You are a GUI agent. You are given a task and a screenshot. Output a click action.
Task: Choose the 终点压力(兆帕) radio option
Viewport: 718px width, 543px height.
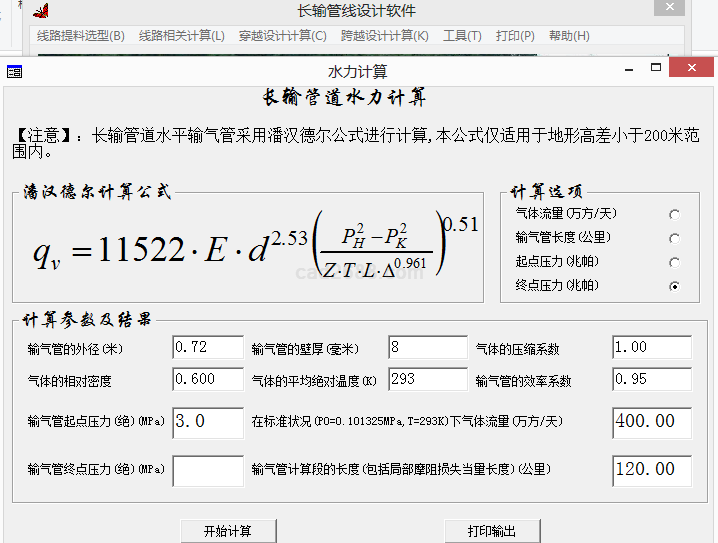674,286
